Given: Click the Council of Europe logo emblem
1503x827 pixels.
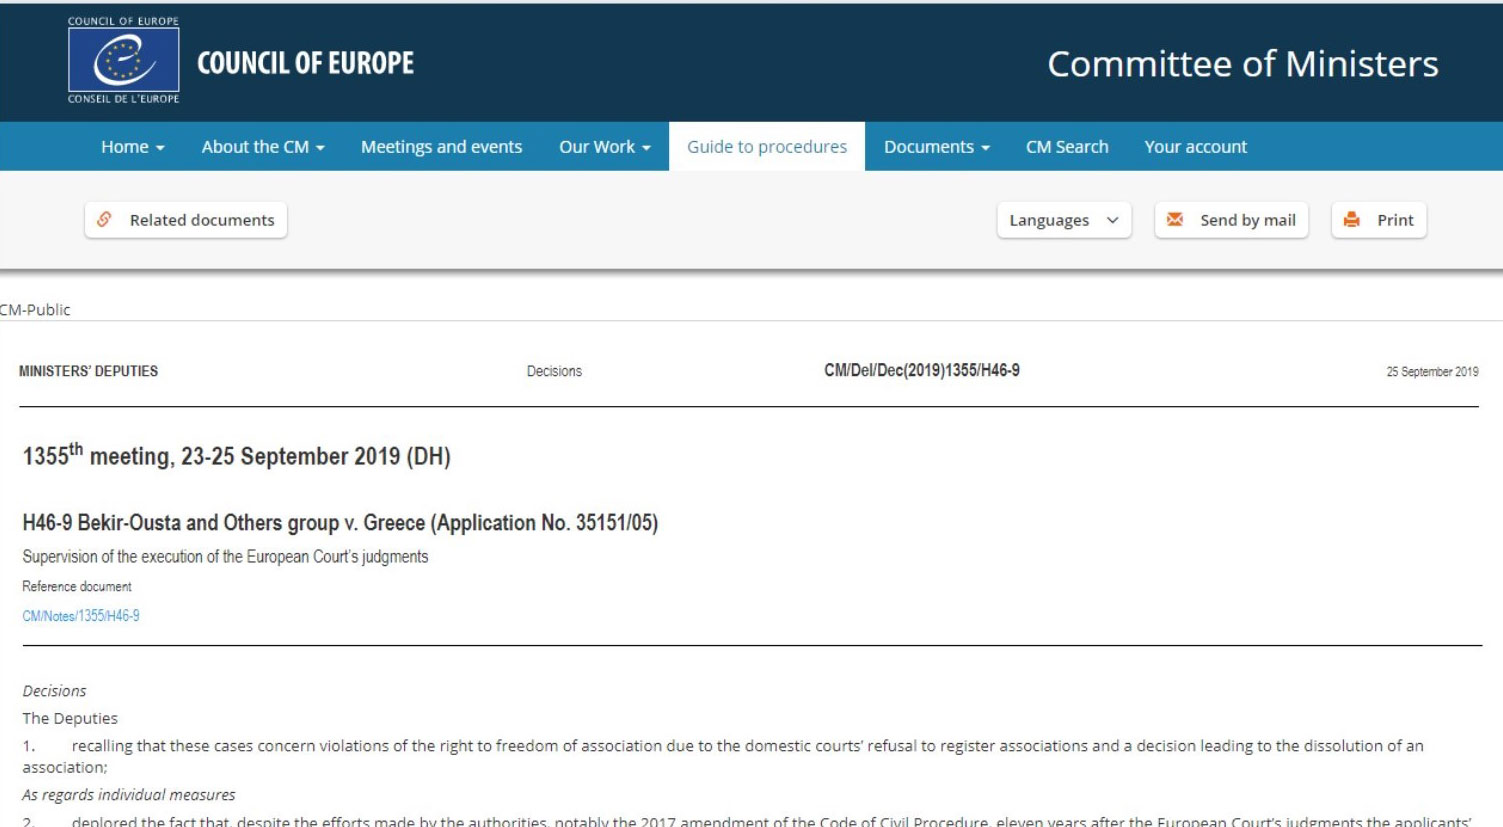Looking at the screenshot, I should (x=123, y=60).
